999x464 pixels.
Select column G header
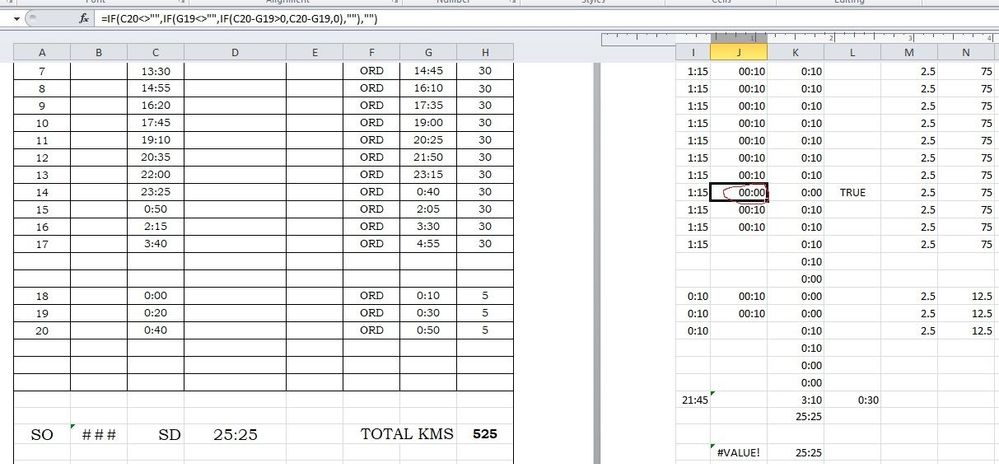click(x=428, y=53)
